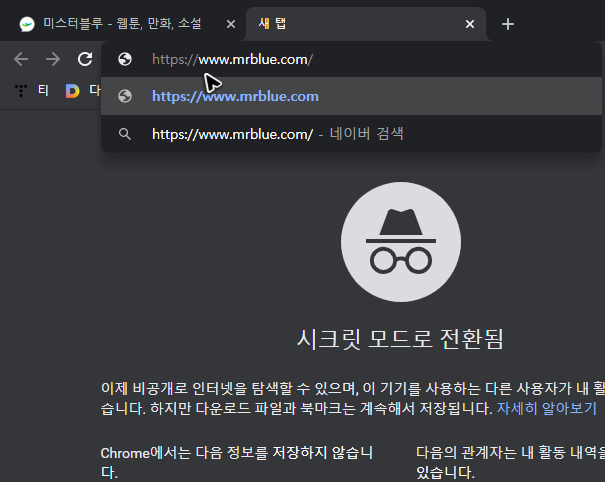Switch to the 미스터블루 tab
The height and width of the screenshot is (482, 605).
[123, 24]
